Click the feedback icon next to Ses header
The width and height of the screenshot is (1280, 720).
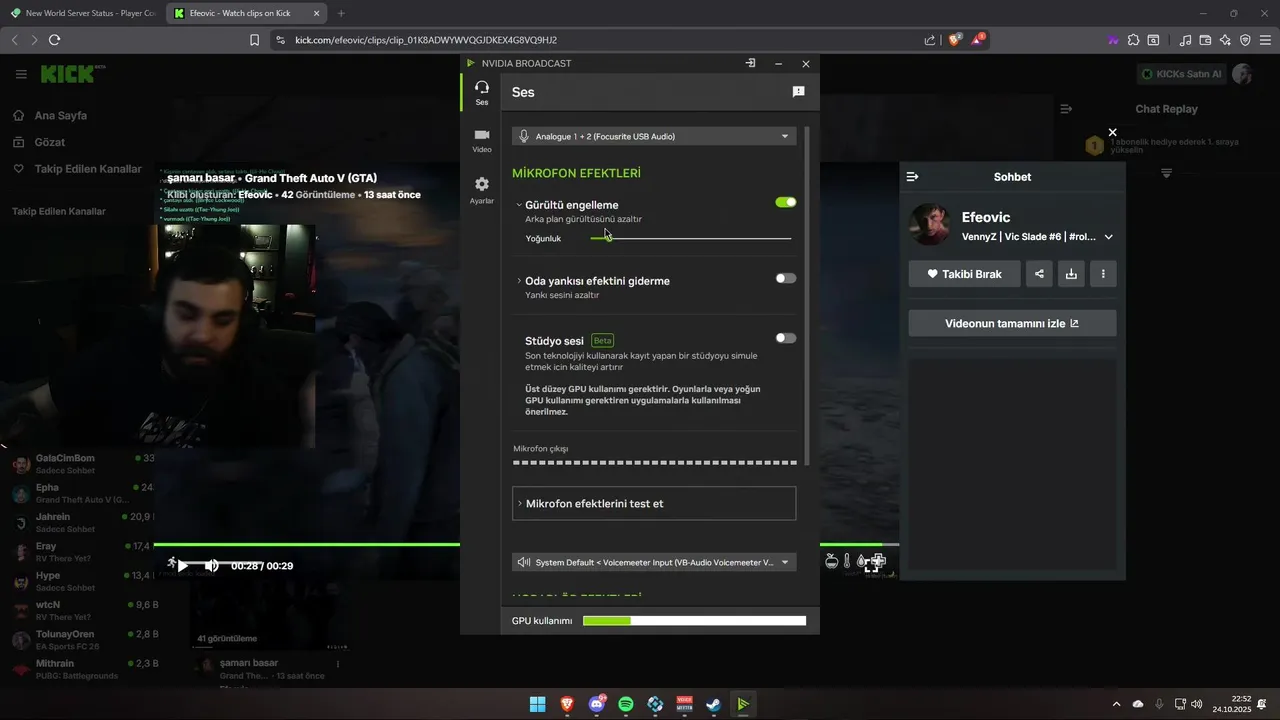tap(798, 92)
